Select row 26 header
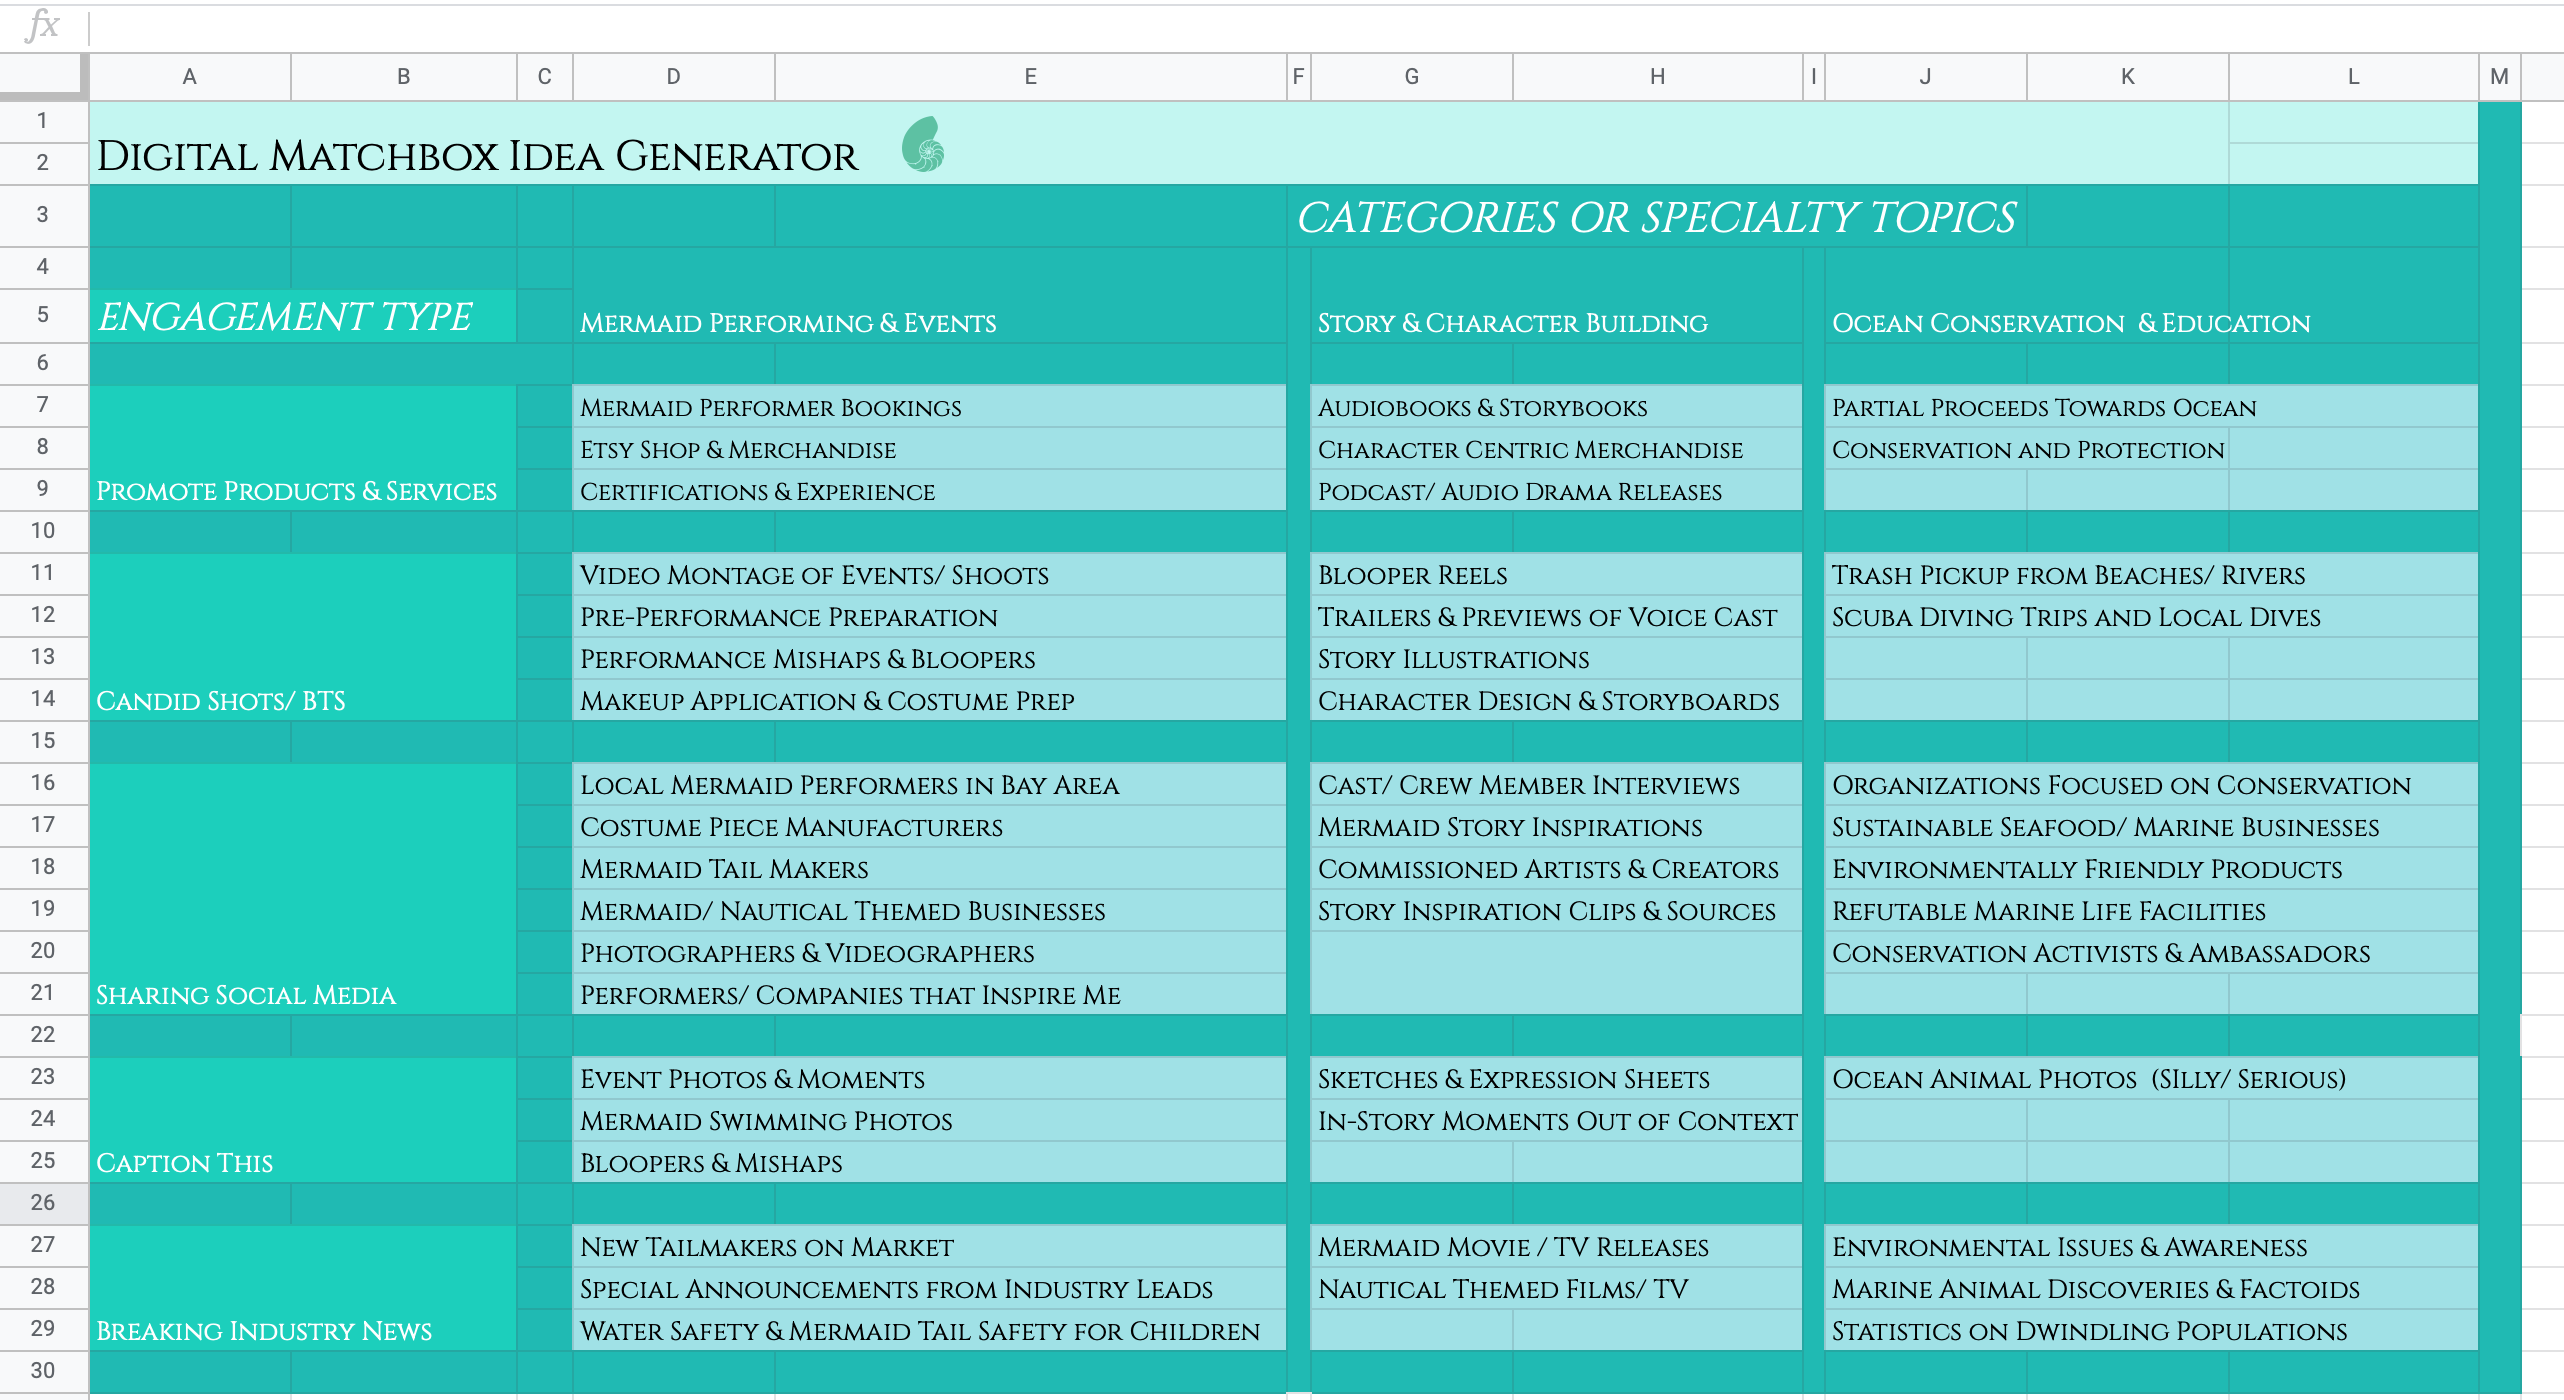2564x1400 pixels. (x=43, y=1203)
